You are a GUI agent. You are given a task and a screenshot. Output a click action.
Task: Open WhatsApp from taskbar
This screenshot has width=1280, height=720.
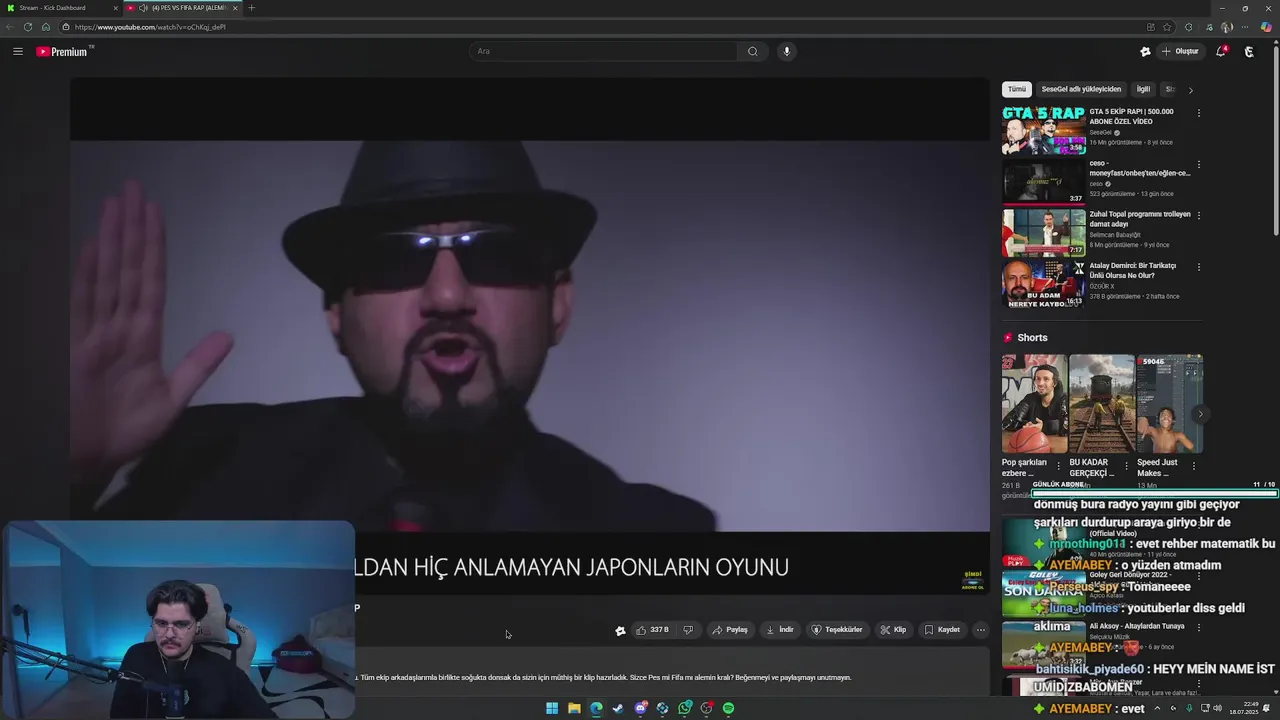pos(685,708)
